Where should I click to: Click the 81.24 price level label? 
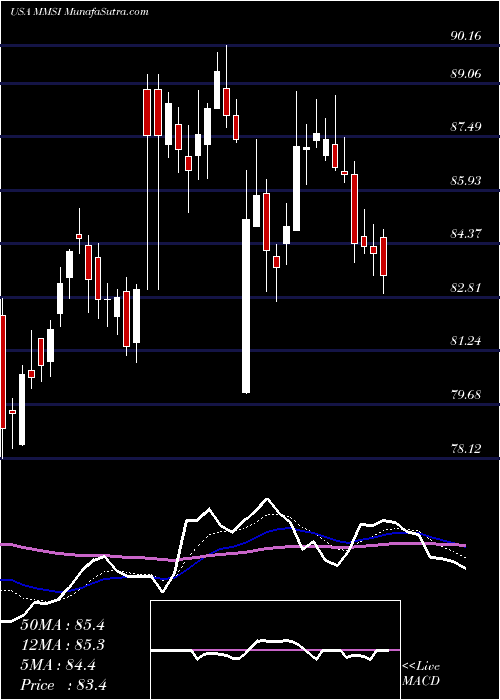[x=466, y=341]
